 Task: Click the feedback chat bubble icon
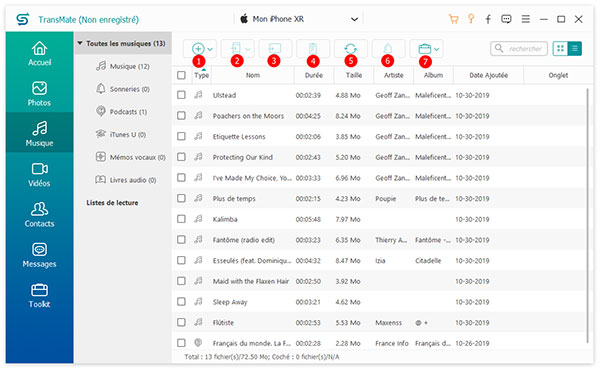coord(506,19)
